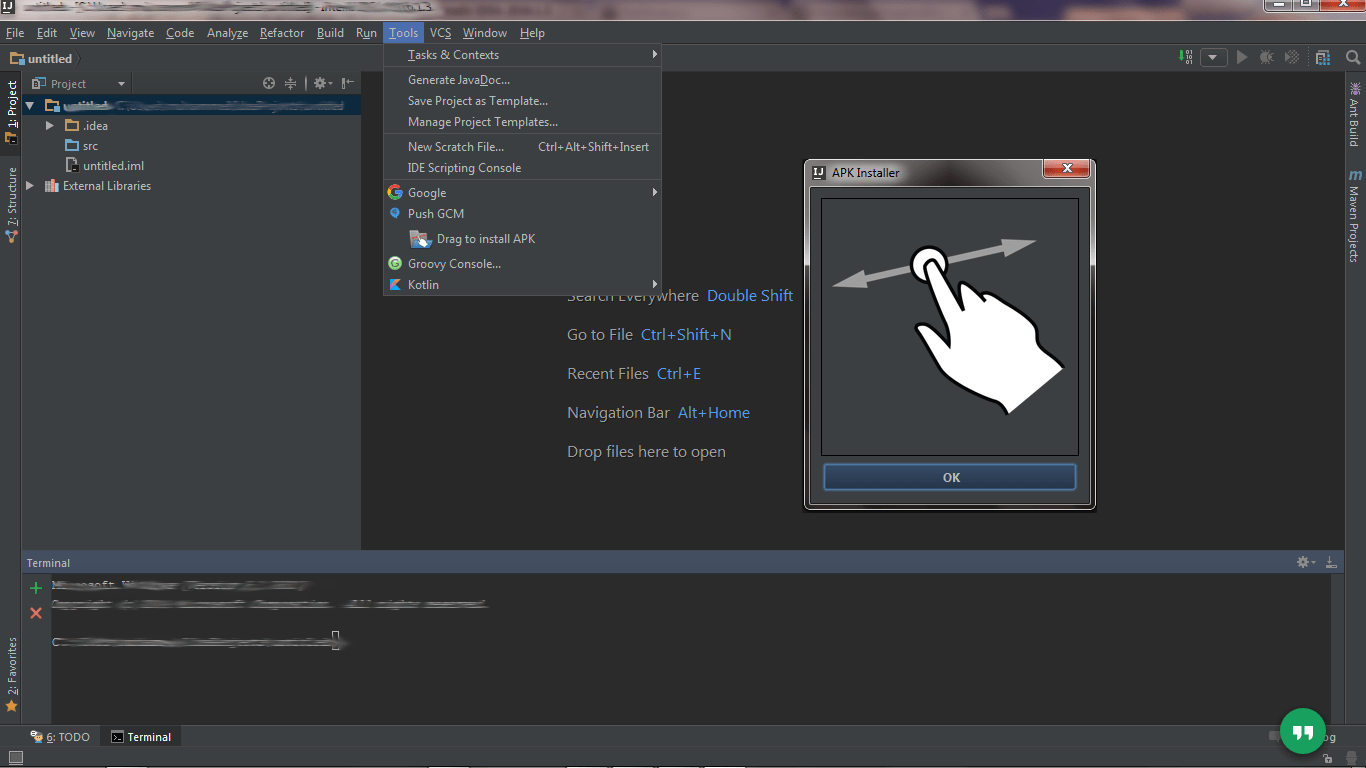Switch to the Terminal tool tab
Screen dimensions: 1366x768
(141, 737)
